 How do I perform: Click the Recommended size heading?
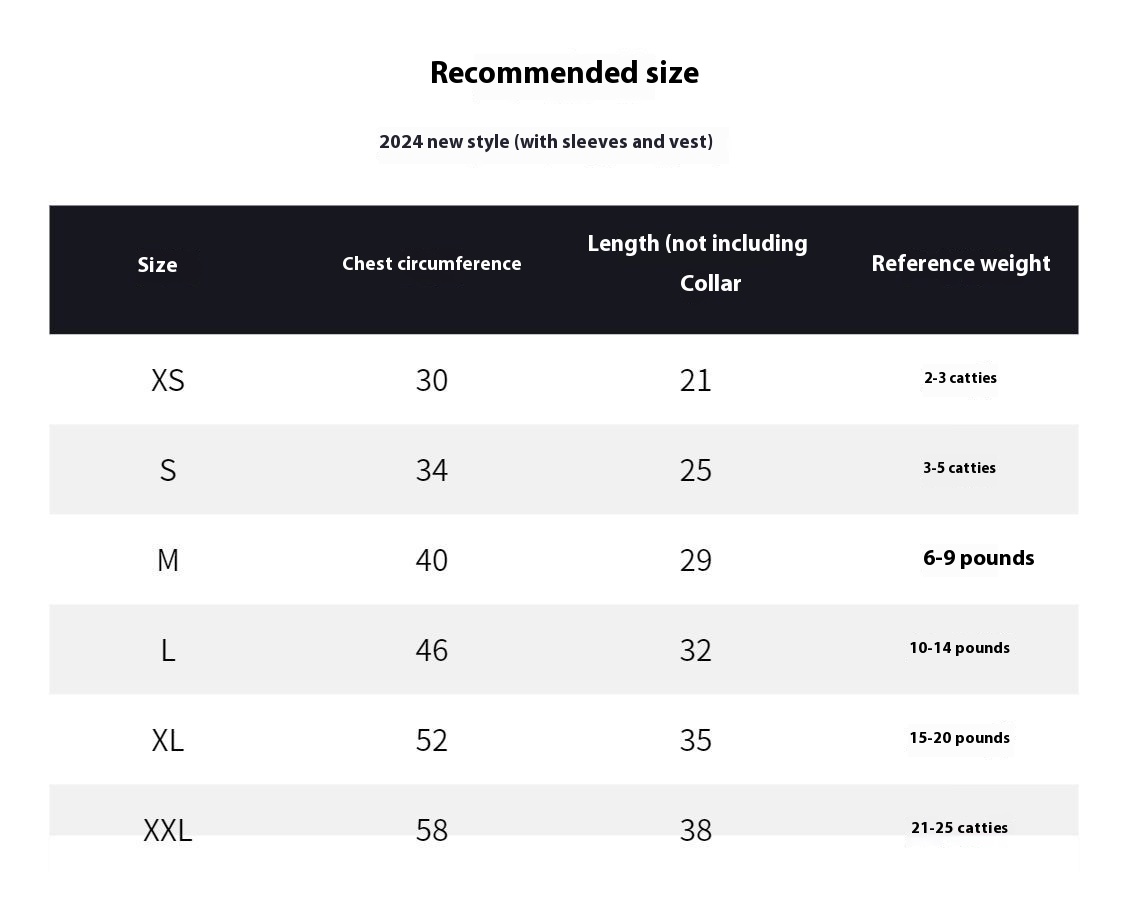564,73
